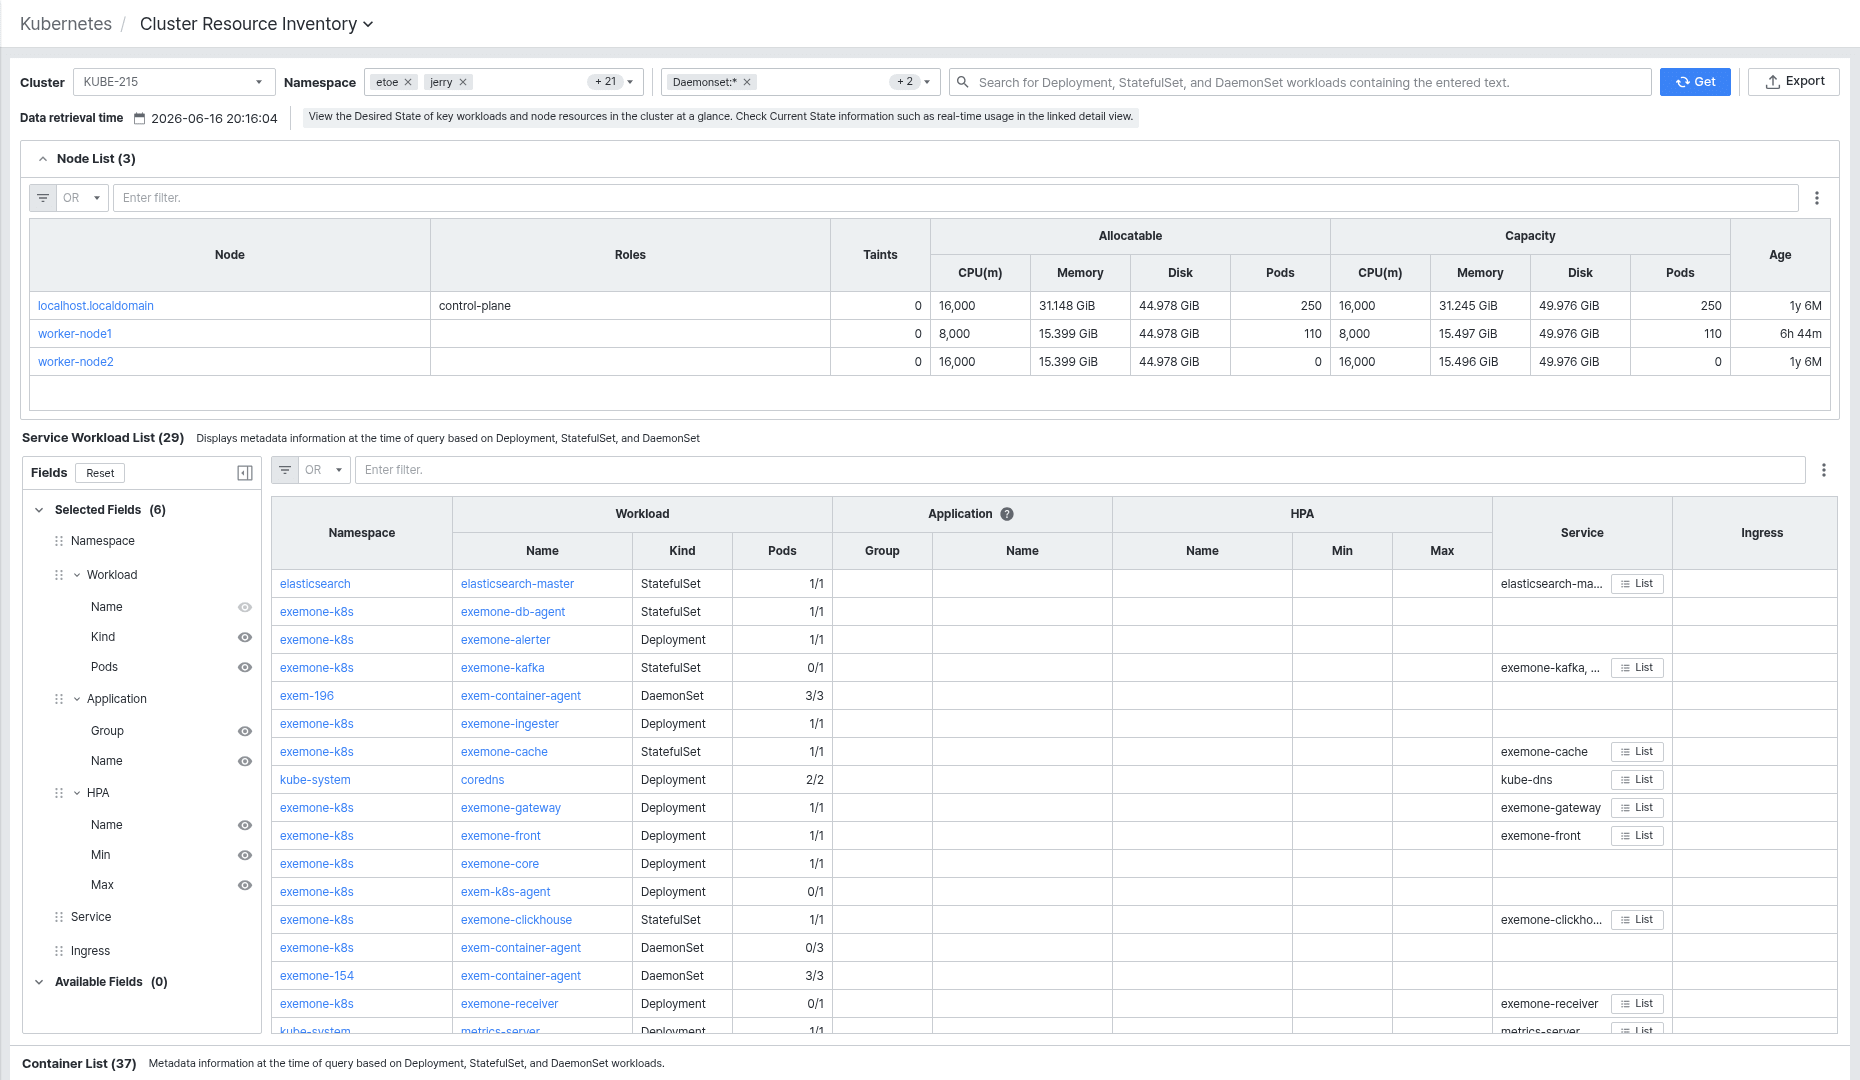Click the Taints column header
Image resolution: width=1860 pixels, height=1080 pixels.
coord(880,255)
